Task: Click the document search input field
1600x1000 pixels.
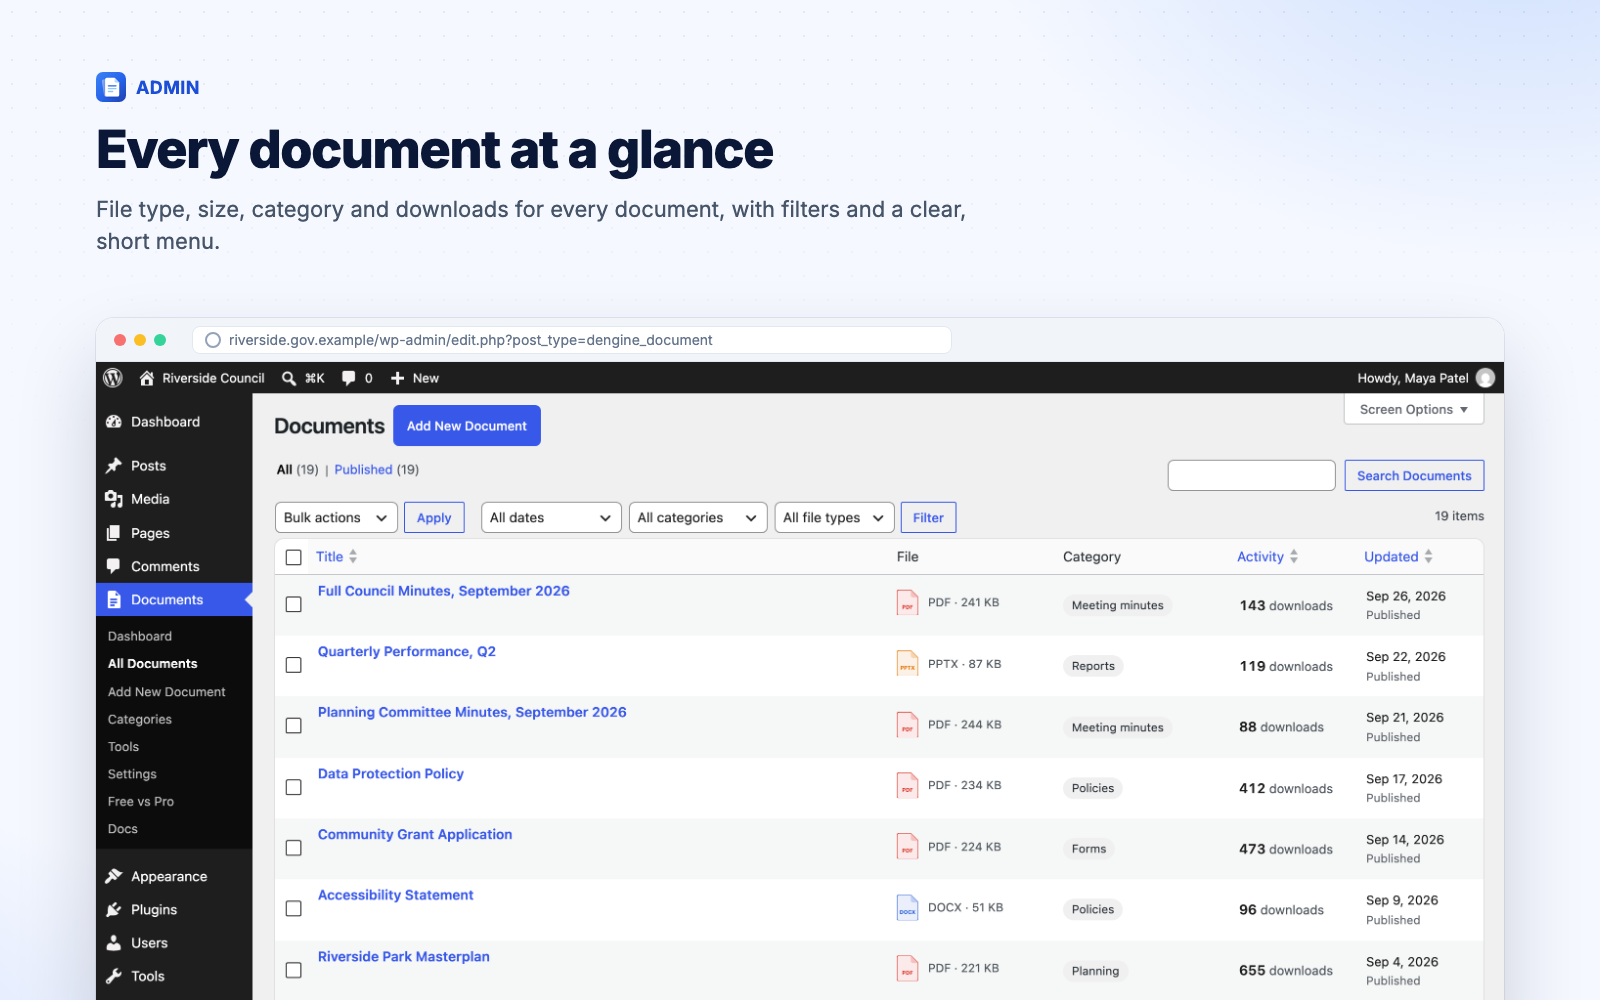Action: pyautogui.click(x=1251, y=476)
